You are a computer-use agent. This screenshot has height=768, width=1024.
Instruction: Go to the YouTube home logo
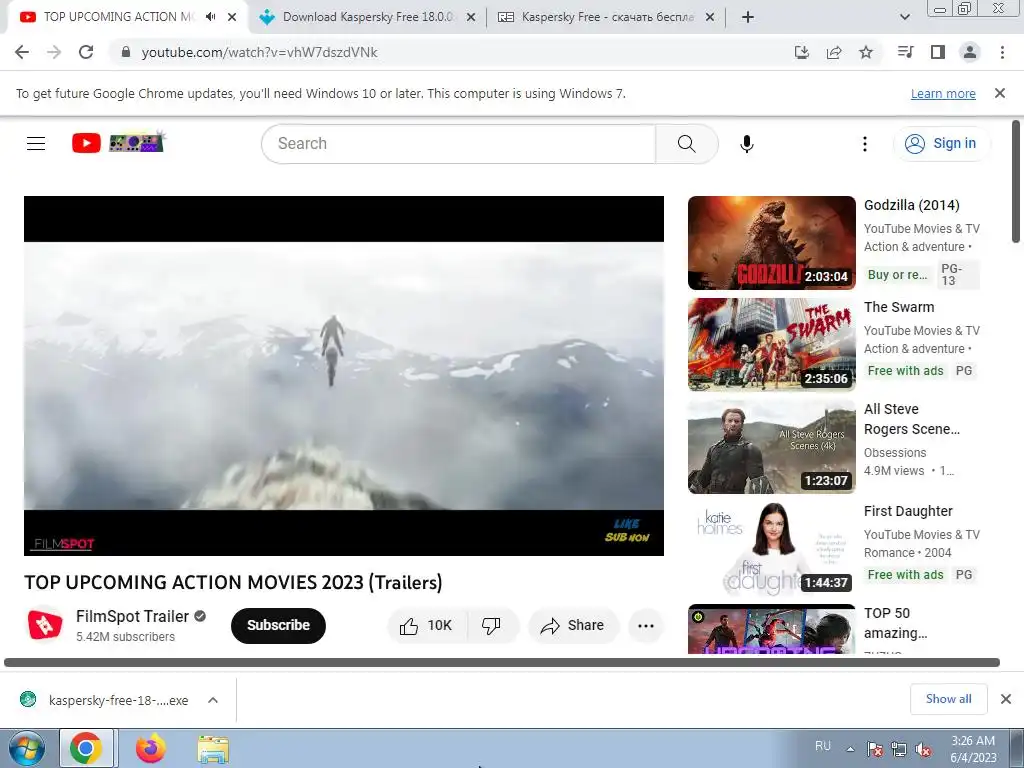[x=118, y=142]
